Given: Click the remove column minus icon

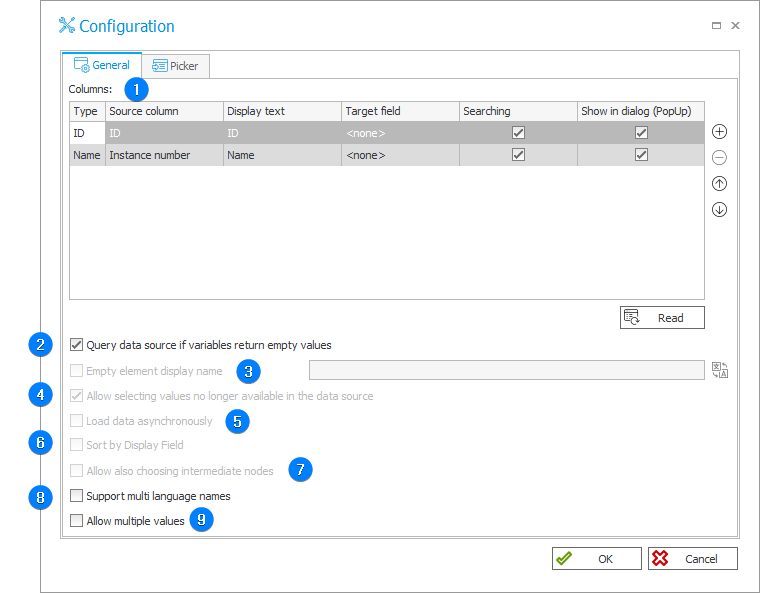Looking at the screenshot, I should click(x=719, y=158).
